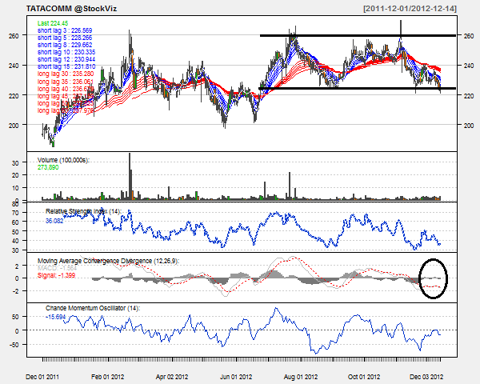
Task: Click the 'short lag 8 : 229.662' legend line
Action: point(65,45)
